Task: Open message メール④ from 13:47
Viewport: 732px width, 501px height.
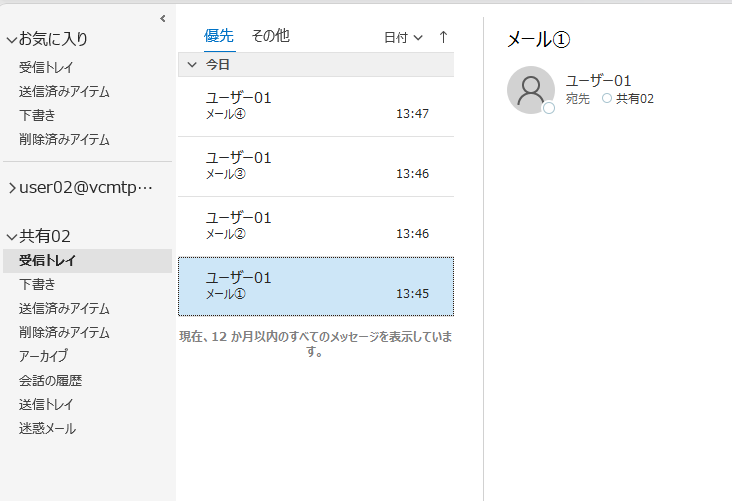Action: [x=316, y=106]
